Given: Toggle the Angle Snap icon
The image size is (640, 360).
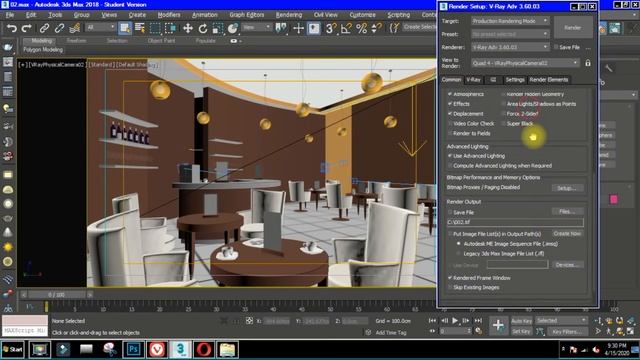Looking at the screenshot, I should click(x=346, y=28).
